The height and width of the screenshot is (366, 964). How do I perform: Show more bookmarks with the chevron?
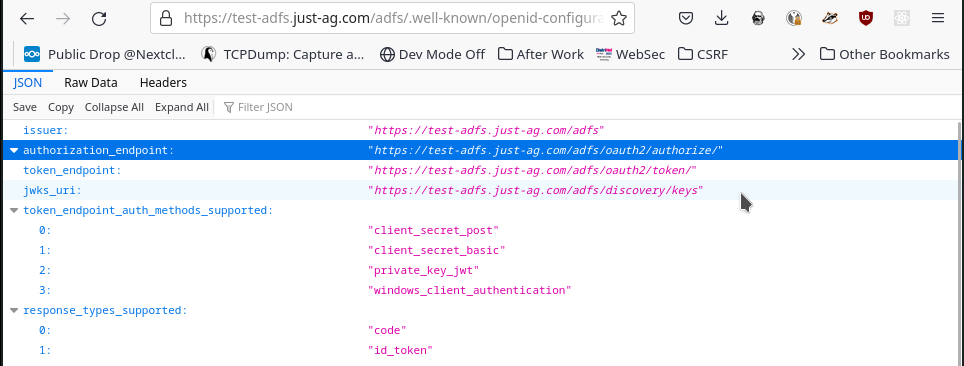click(x=798, y=54)
